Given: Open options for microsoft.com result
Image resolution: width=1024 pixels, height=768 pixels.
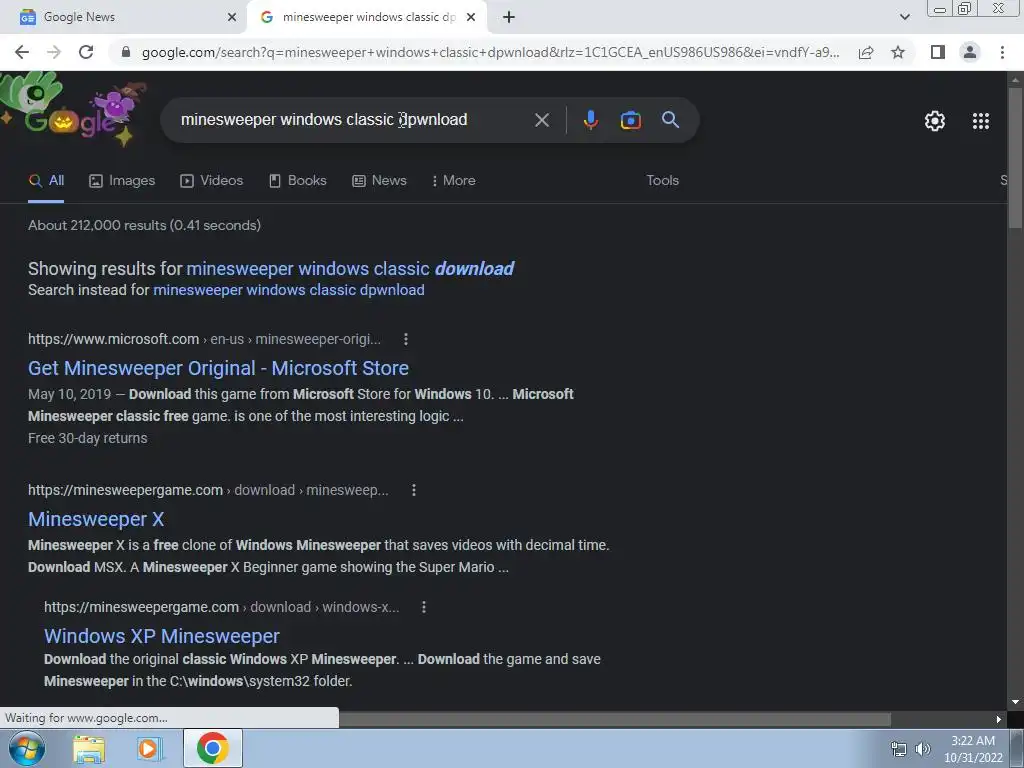Looking at the screenshot, I should click(406, 340).
